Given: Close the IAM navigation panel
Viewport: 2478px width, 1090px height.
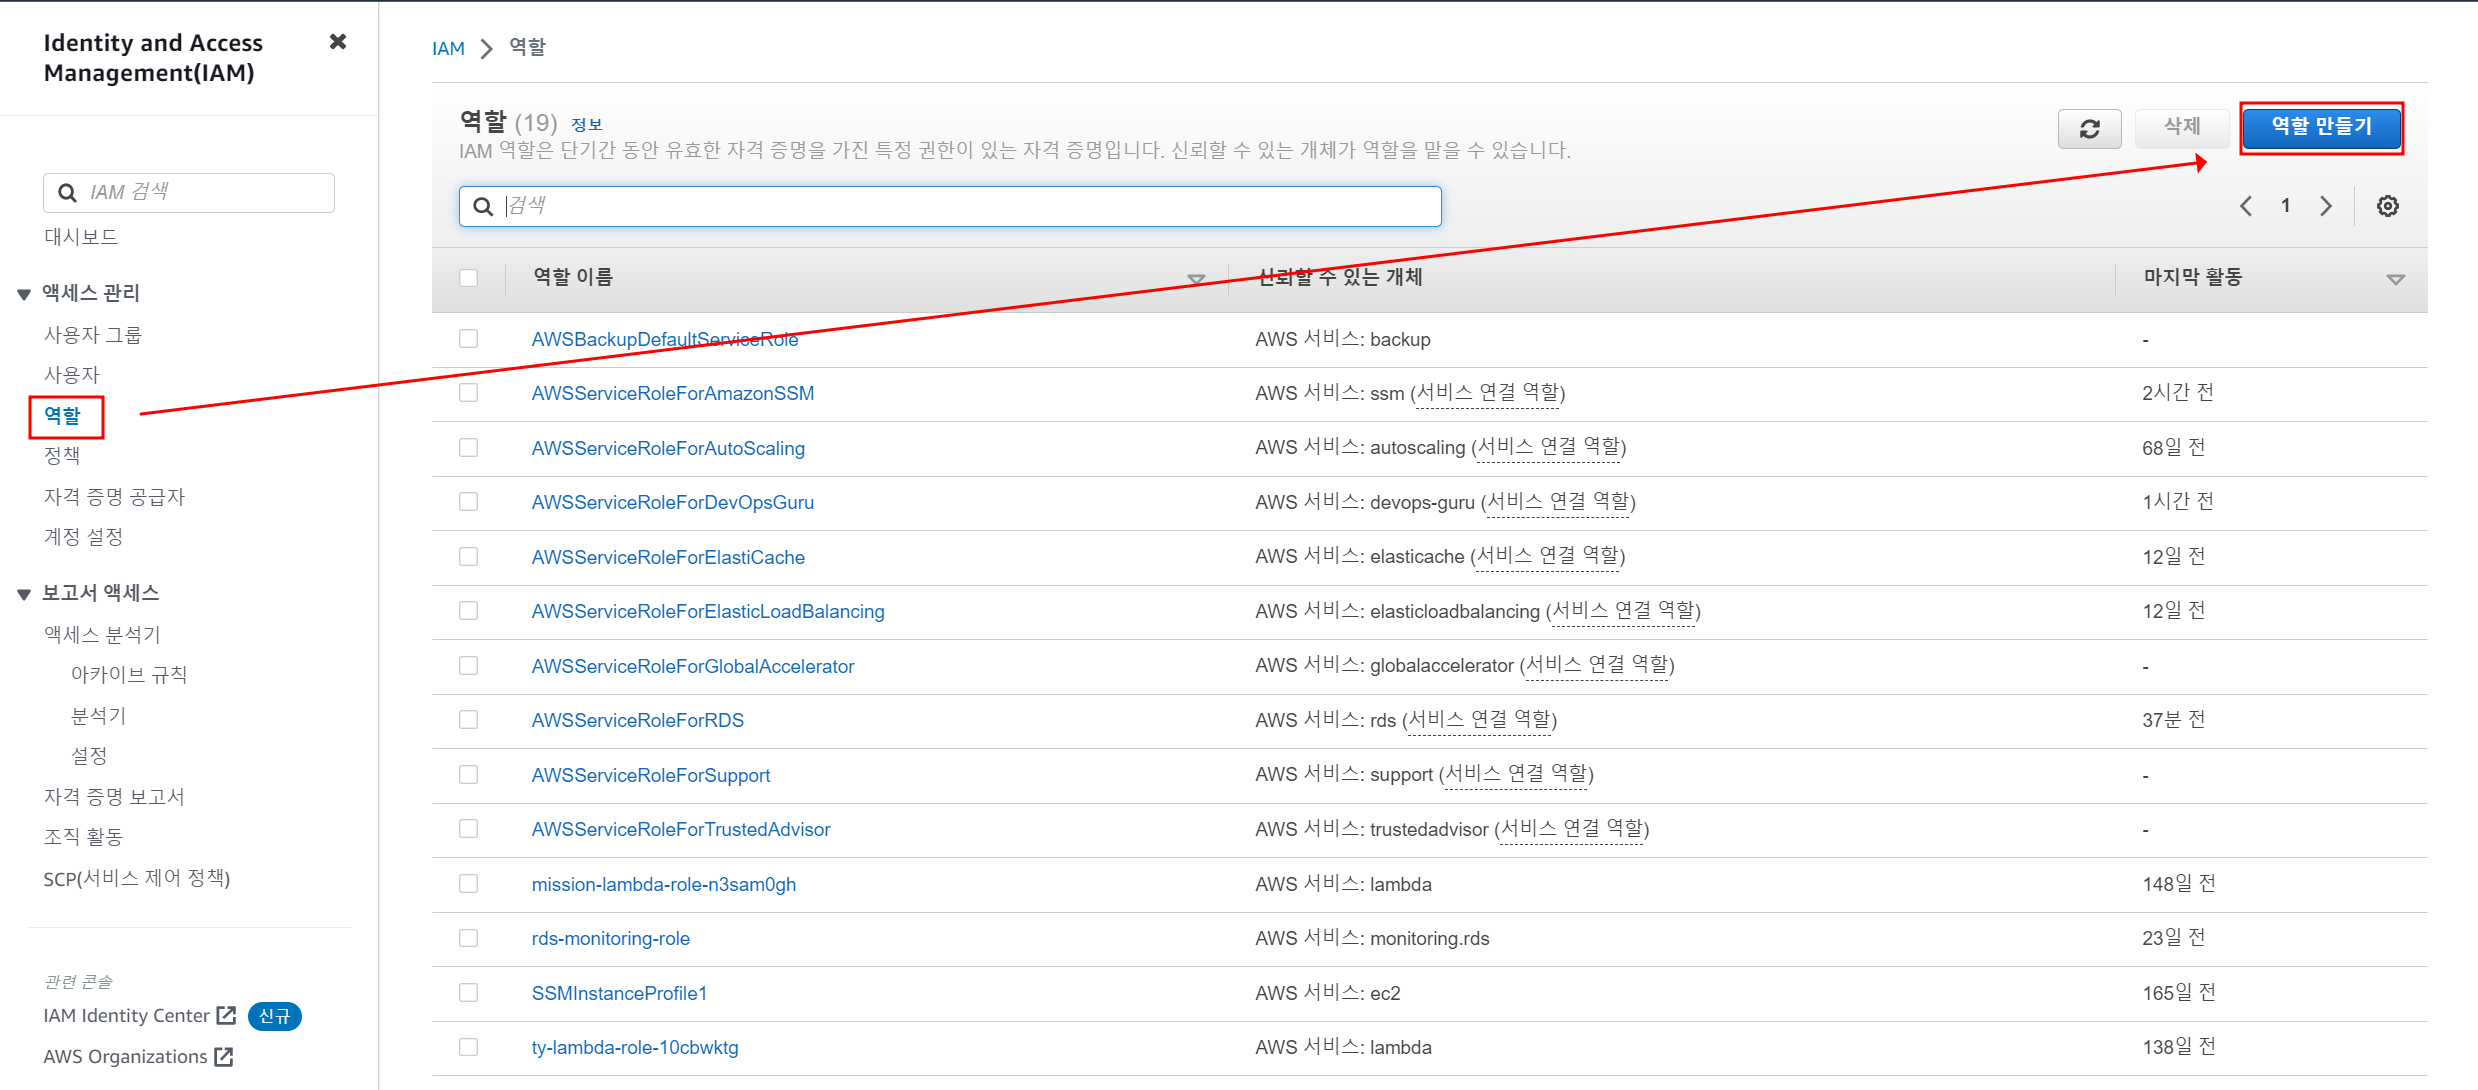Looking at the screenshot, I should pyautogui.click(x=338, y=42).
